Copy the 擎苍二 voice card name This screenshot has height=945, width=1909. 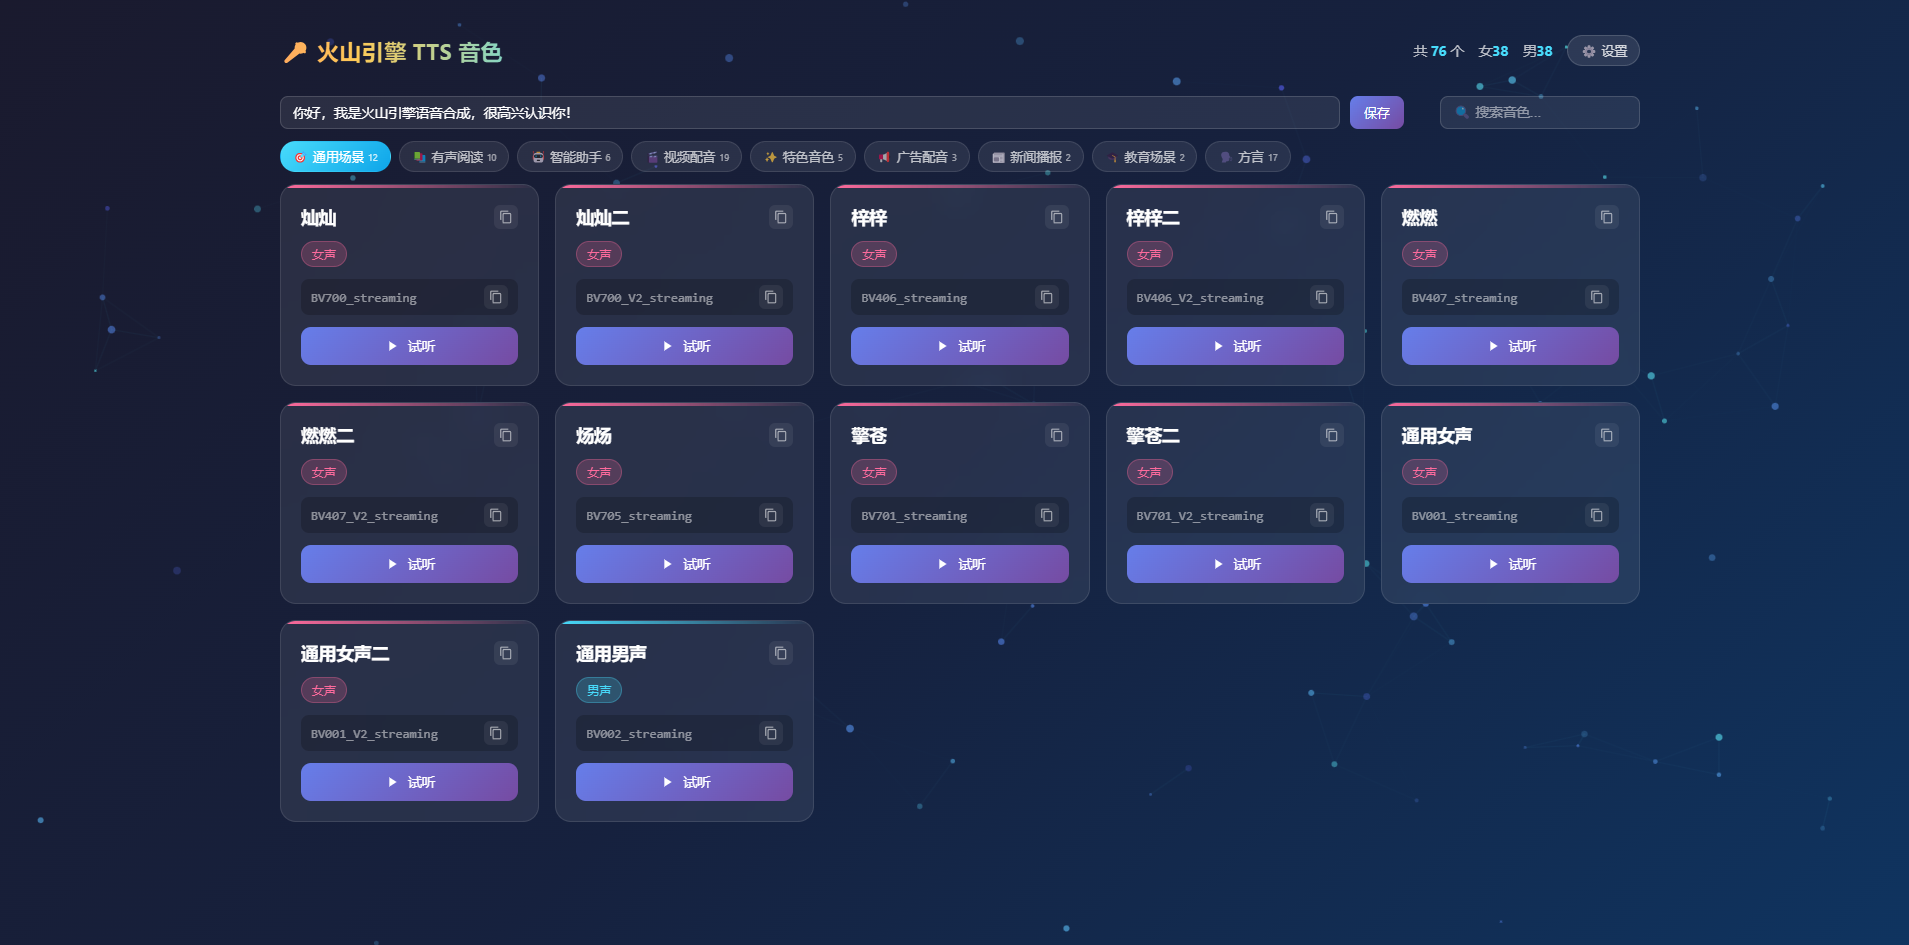[1331, 435]
